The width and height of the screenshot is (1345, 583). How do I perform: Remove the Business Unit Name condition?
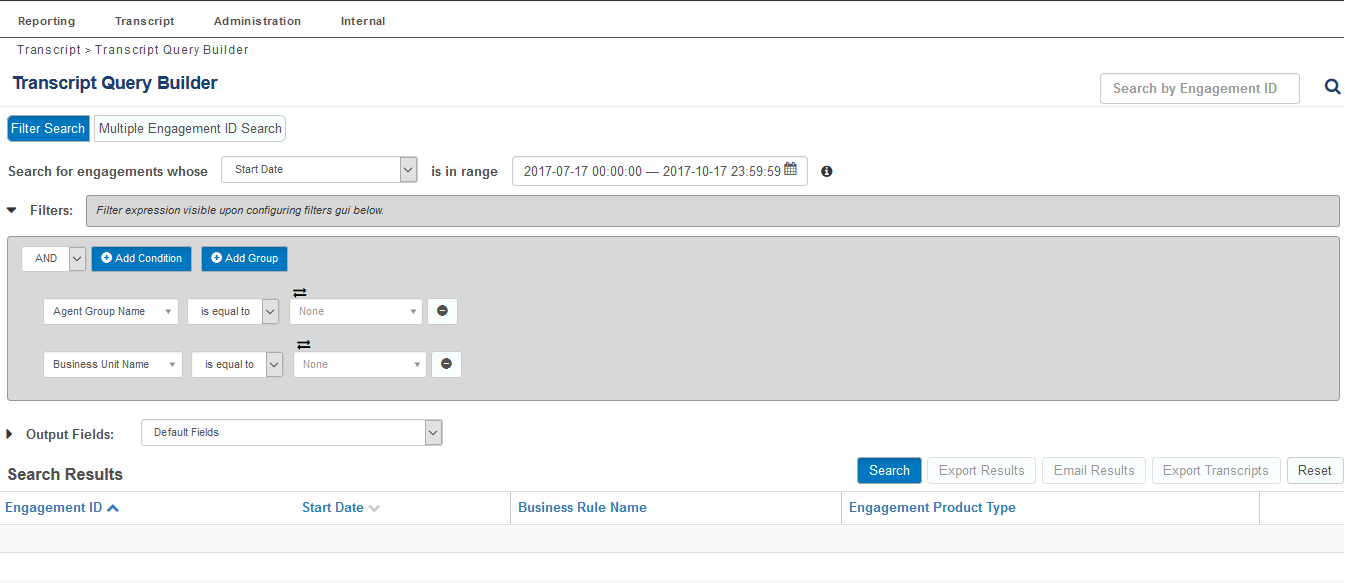[446, 364]
